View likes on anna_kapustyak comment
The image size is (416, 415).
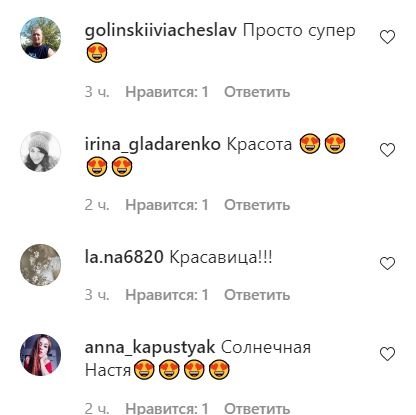coord(167,408)
